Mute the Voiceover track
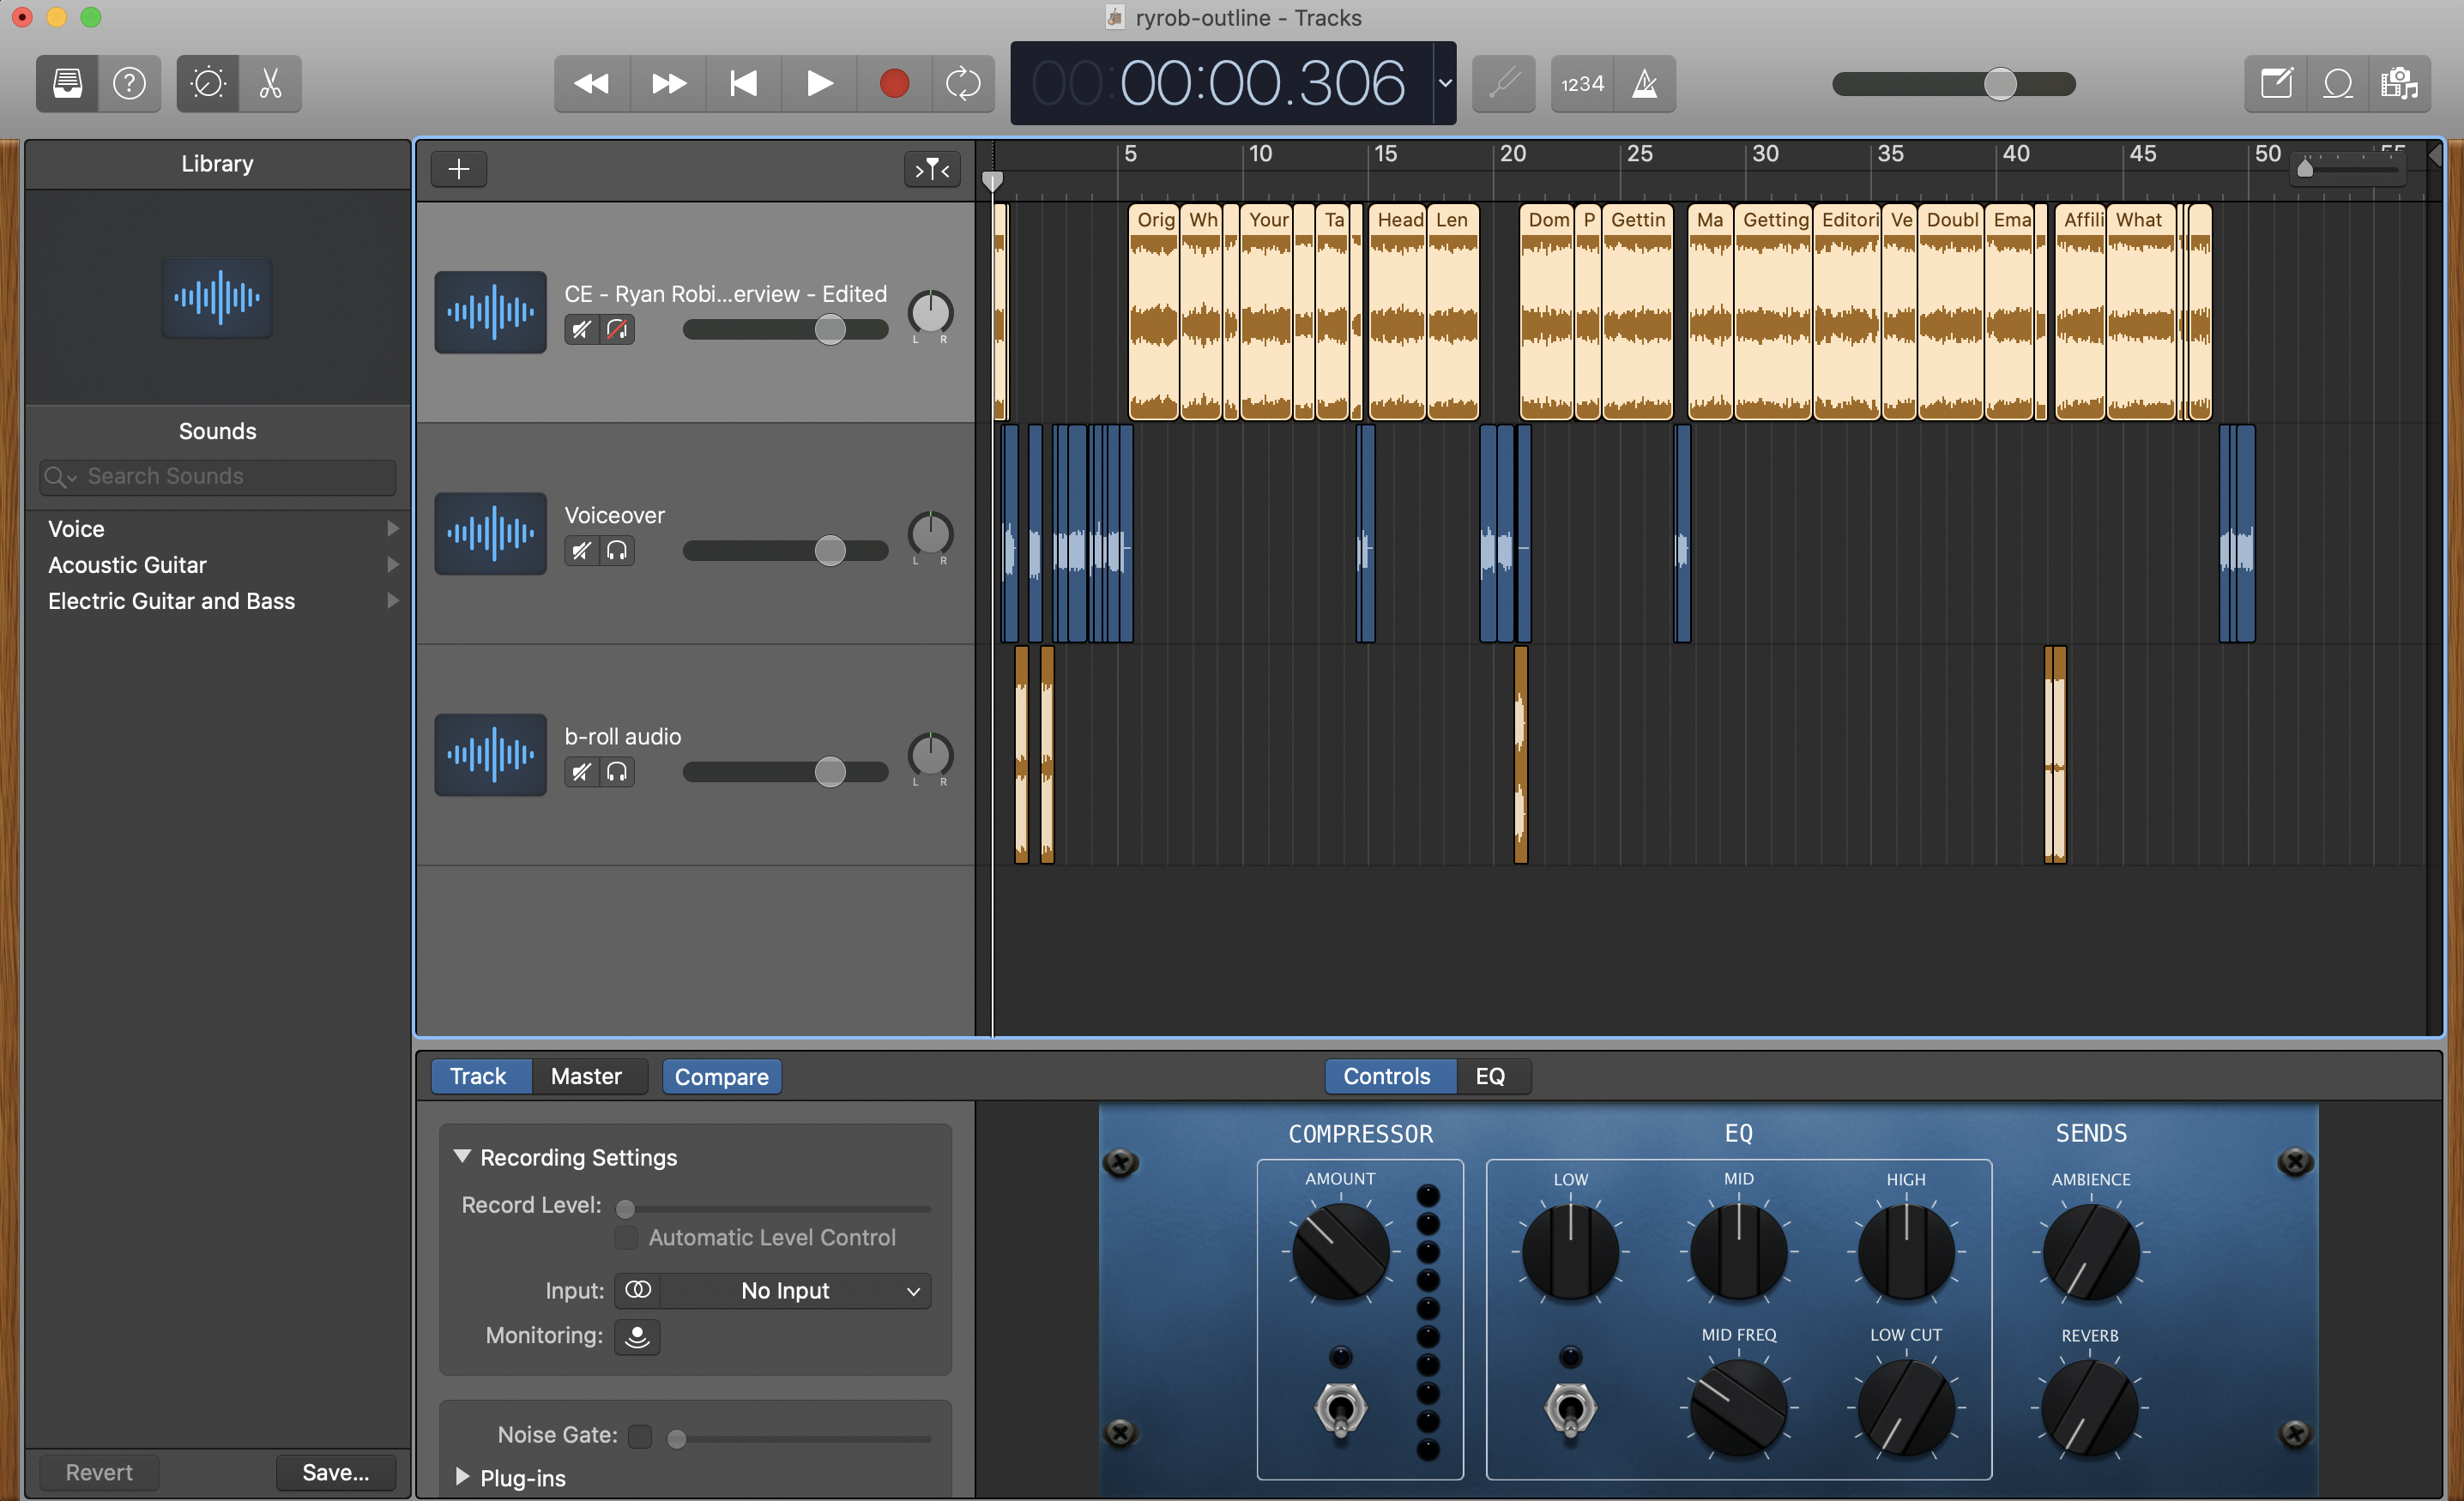This screenshot has width=2464, height=1501. click(x=581, y=551)
